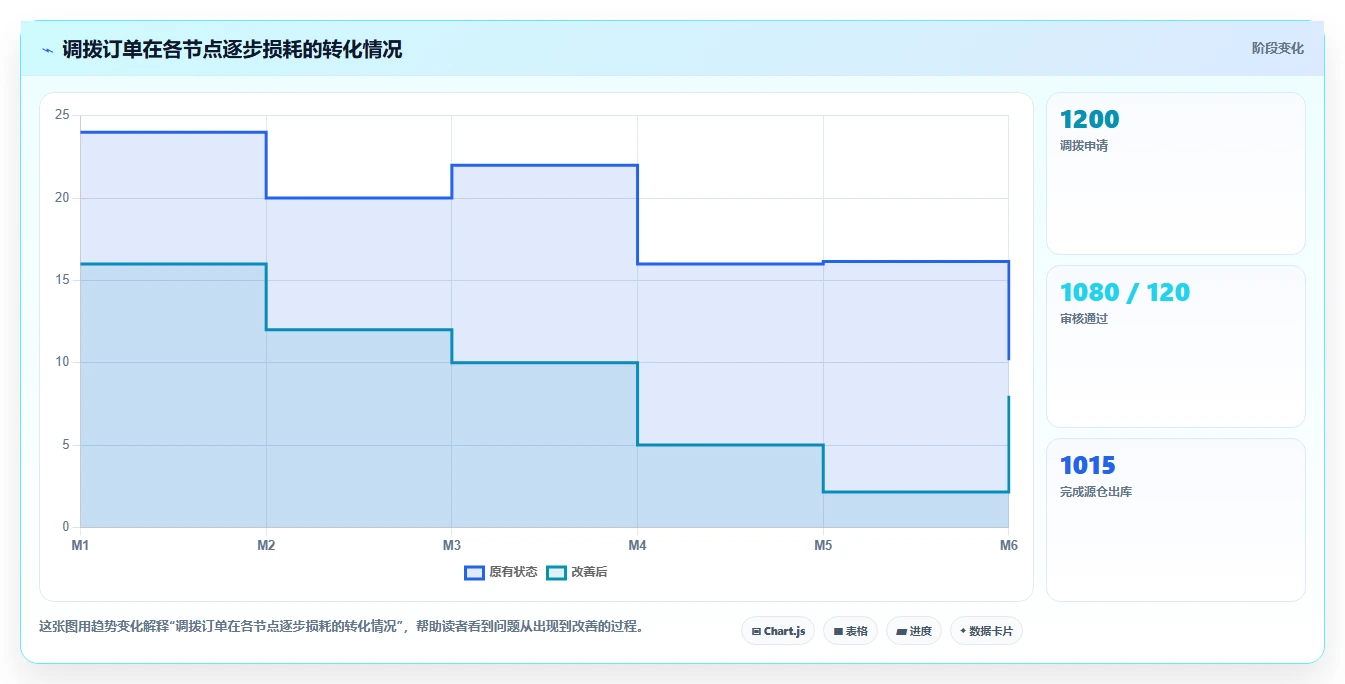Image resolution: width=1345 pixels, height=684 pixels.
Task: Click the 审核通过 card caption
Action: coord(1084,319)
